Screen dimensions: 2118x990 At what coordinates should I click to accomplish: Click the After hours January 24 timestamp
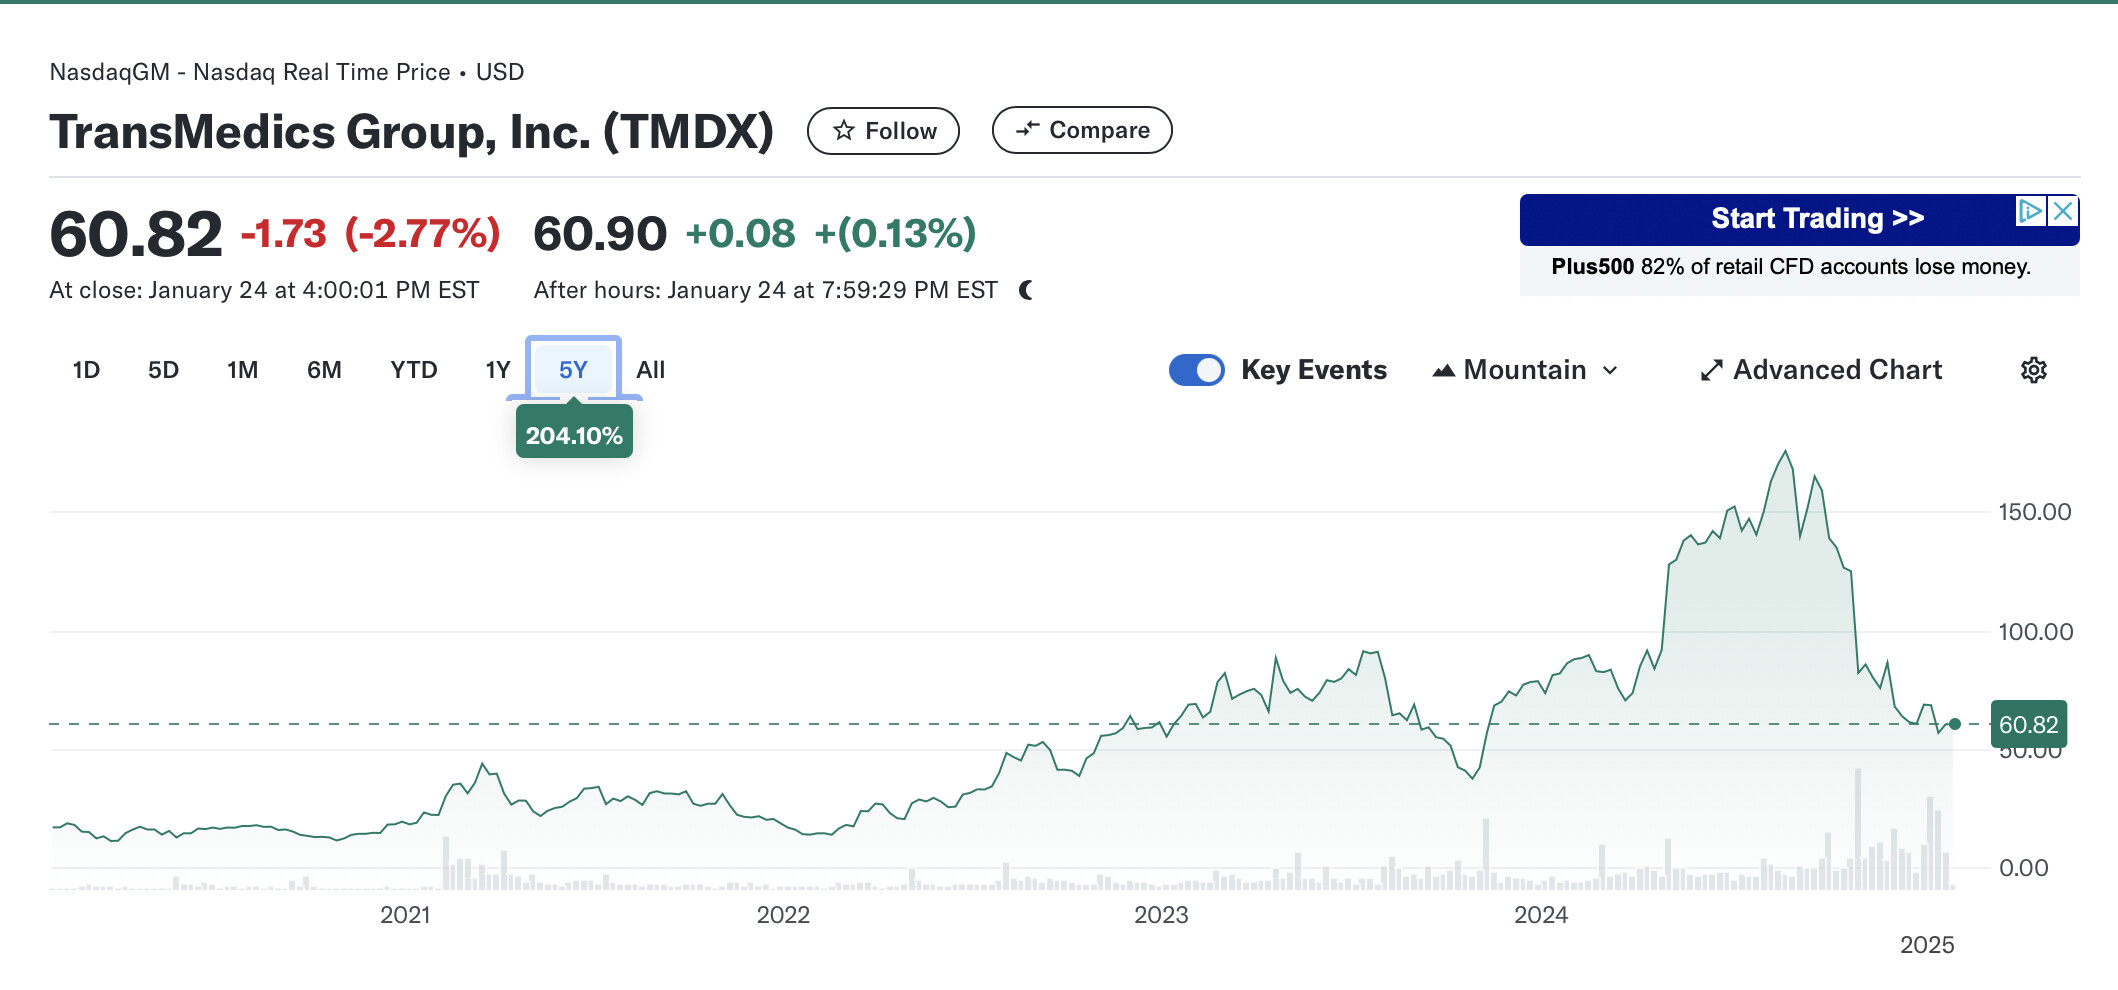tap(765, 290)
